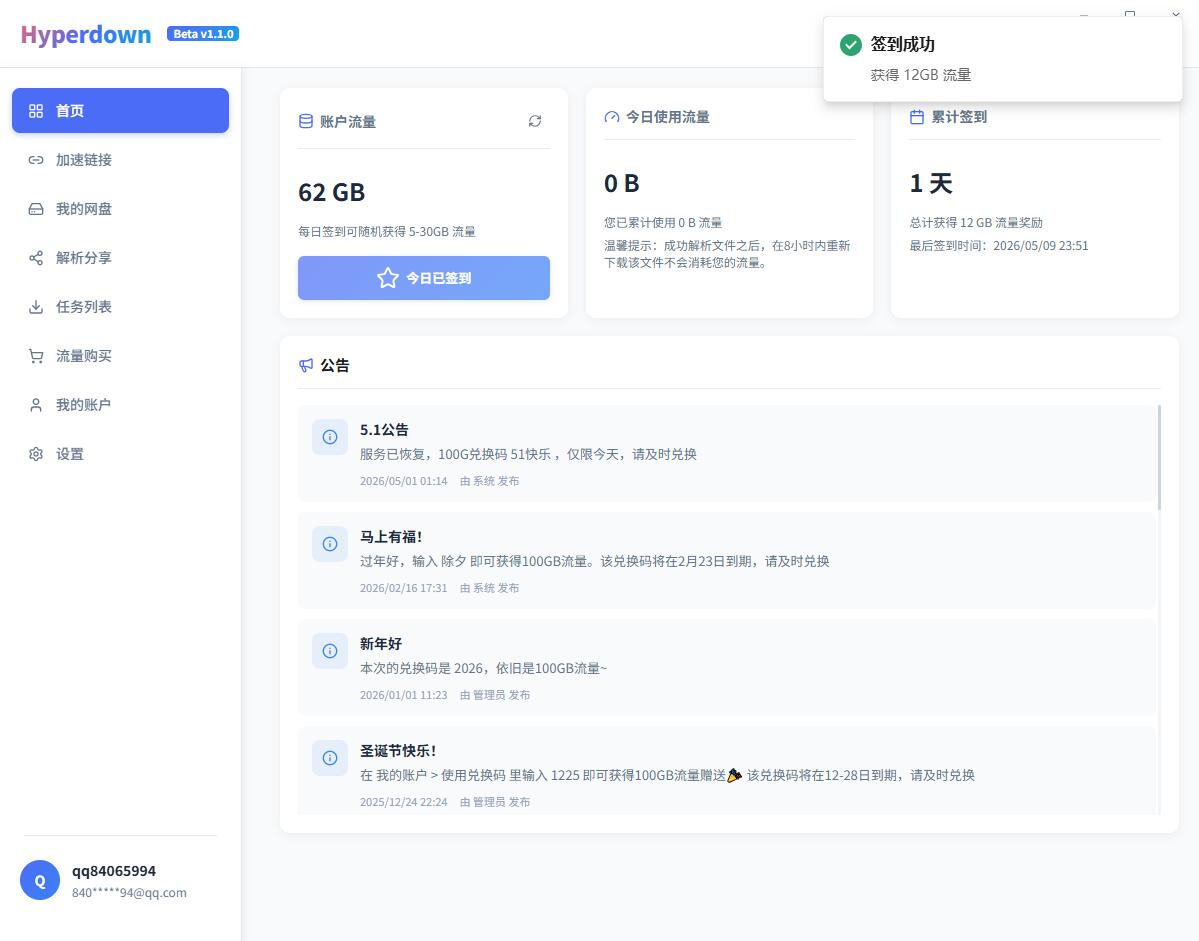This screenshot has height=941, width=1199.
Task: Click the 流量购买 cart icon
Action: coord(36,355)
